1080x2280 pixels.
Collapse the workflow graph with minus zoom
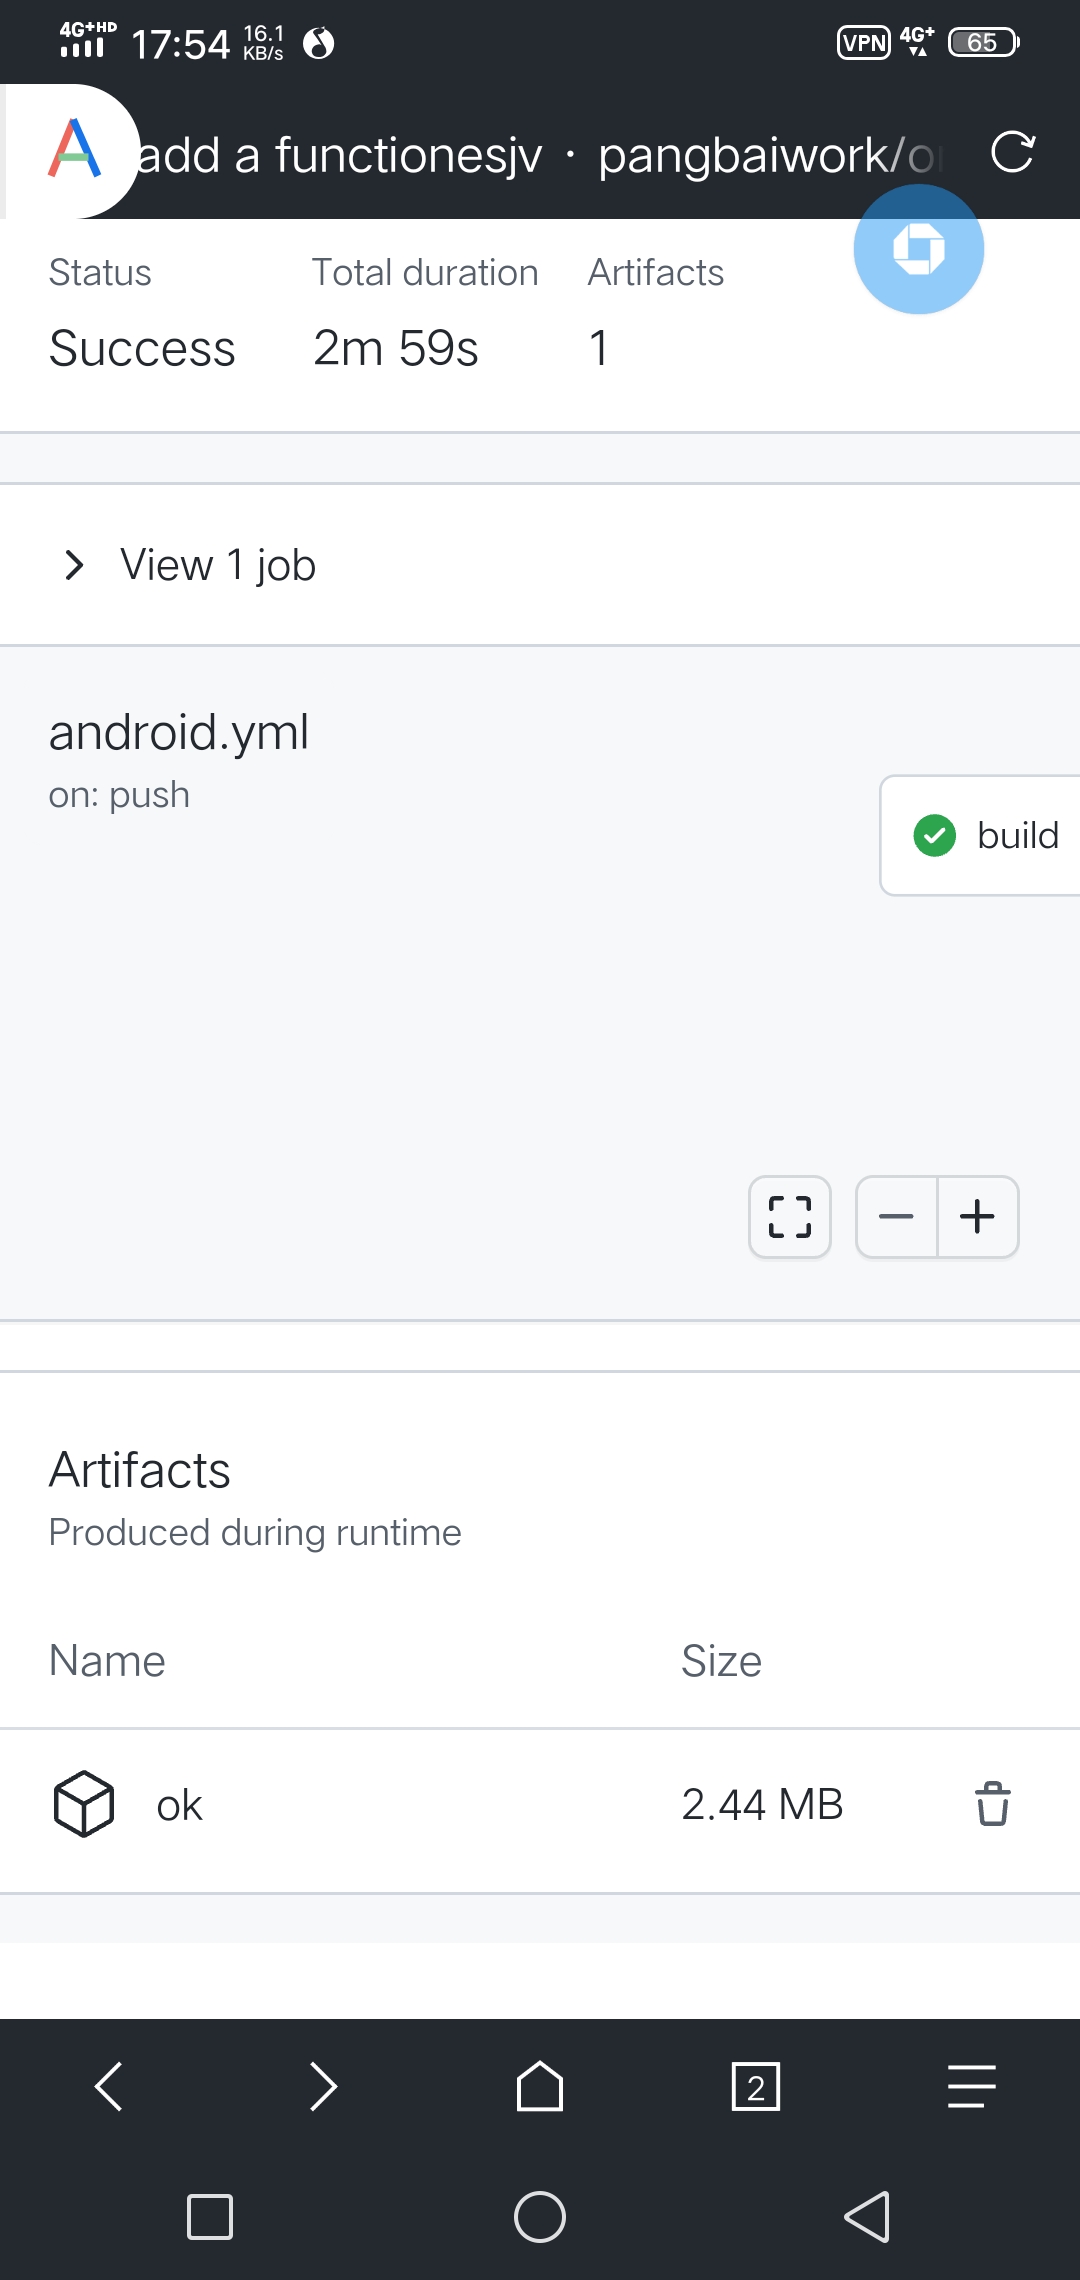pyautogui.click(x=896, y=1216)
